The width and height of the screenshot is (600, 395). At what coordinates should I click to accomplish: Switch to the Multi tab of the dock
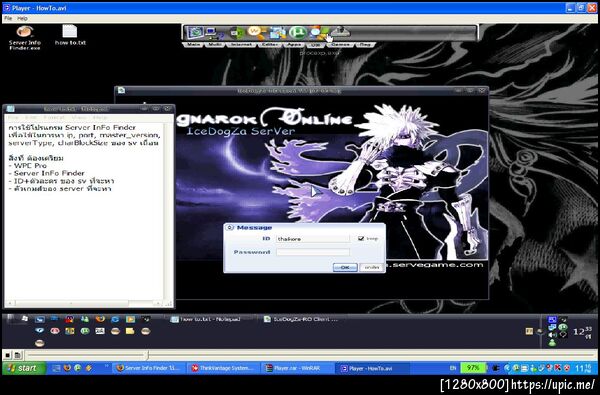[x=214, y=45]
